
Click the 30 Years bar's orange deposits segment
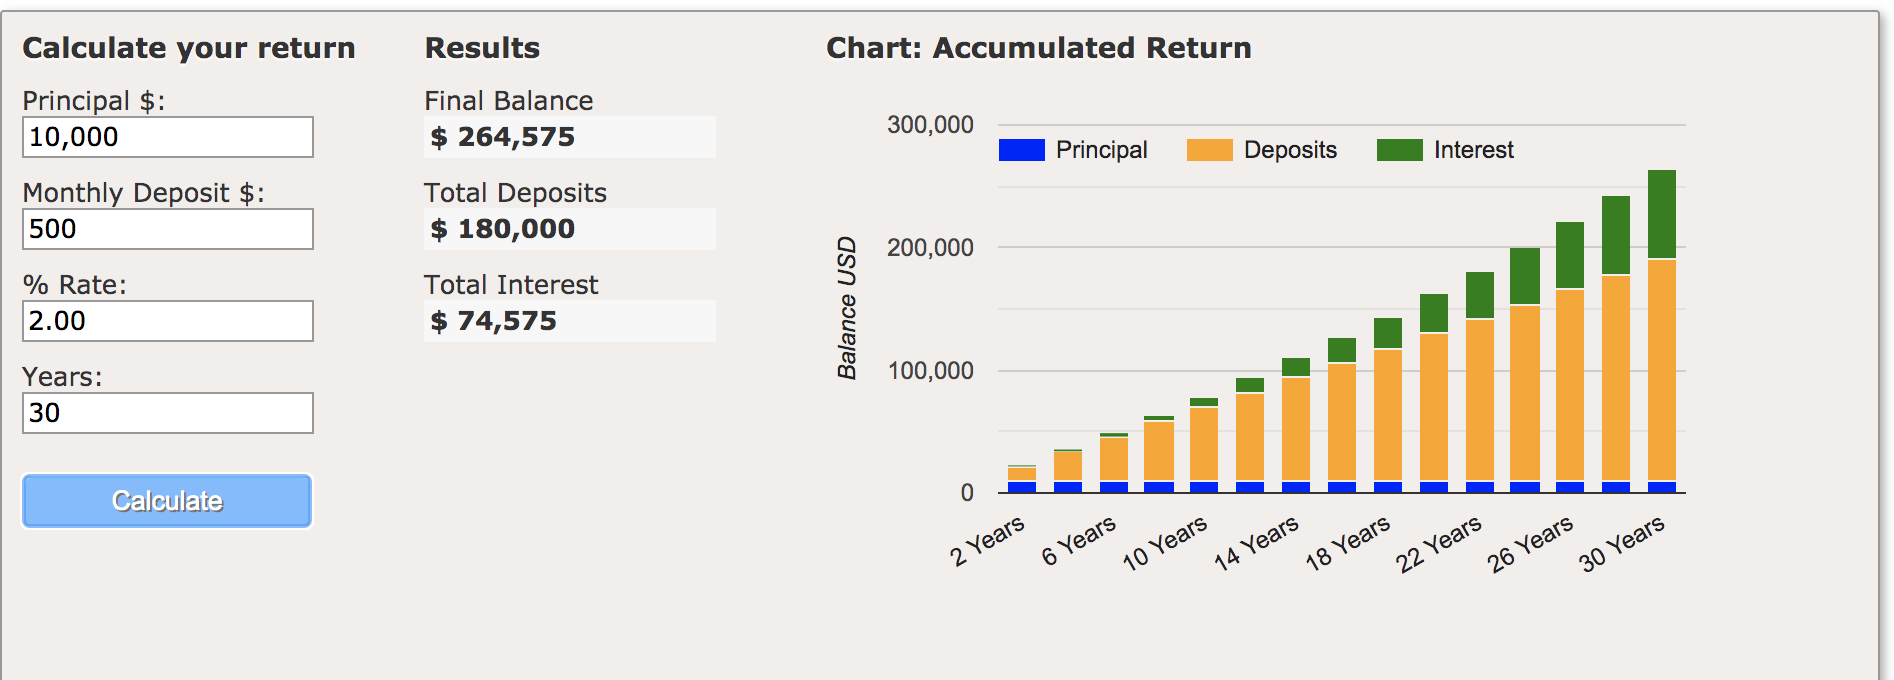1661,370
